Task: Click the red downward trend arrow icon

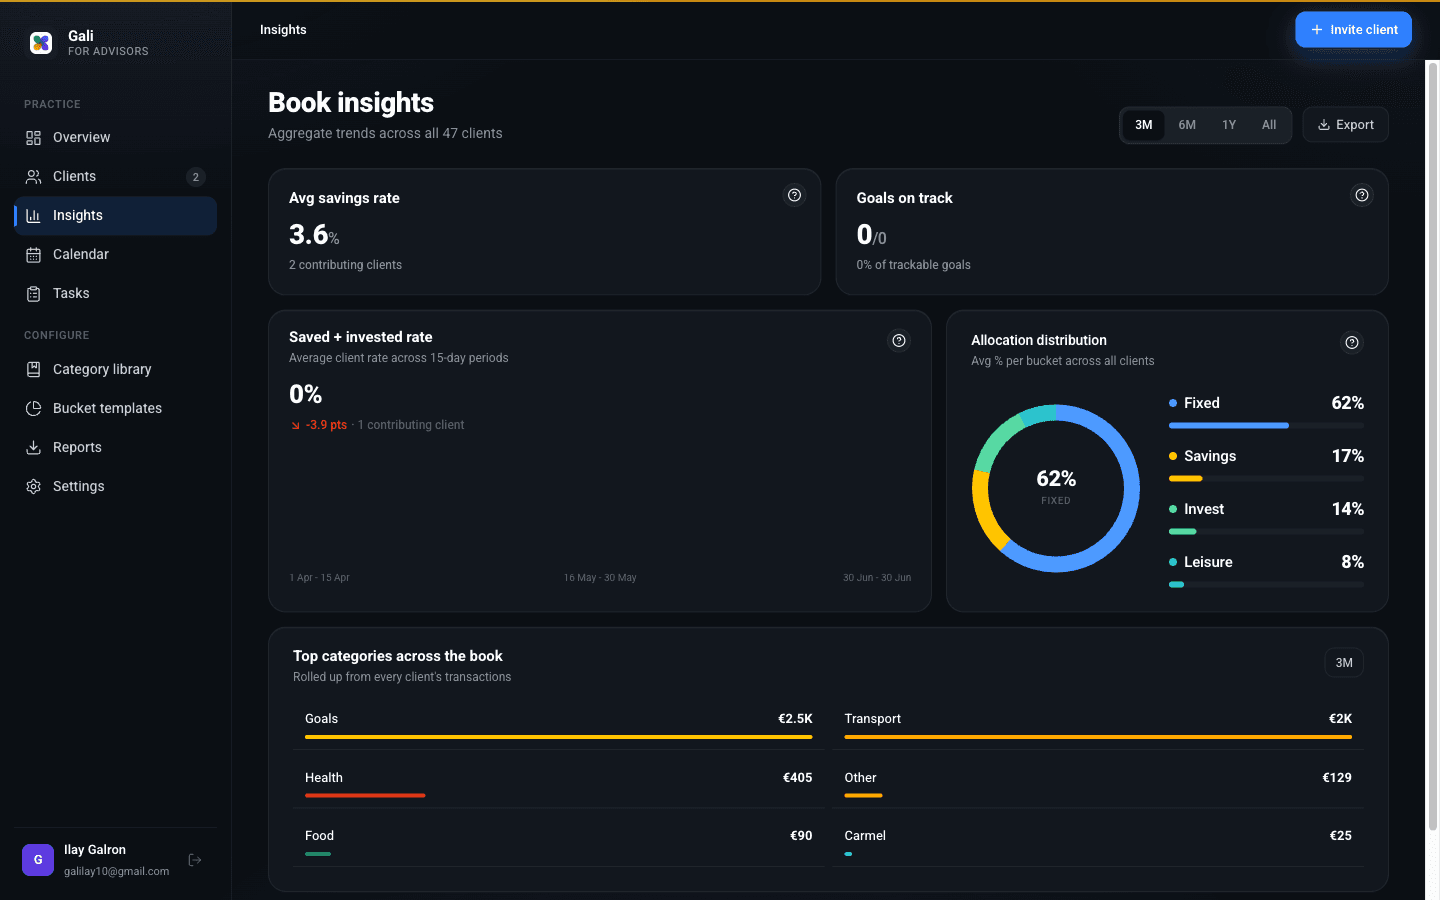Action: tap(295, 426)
